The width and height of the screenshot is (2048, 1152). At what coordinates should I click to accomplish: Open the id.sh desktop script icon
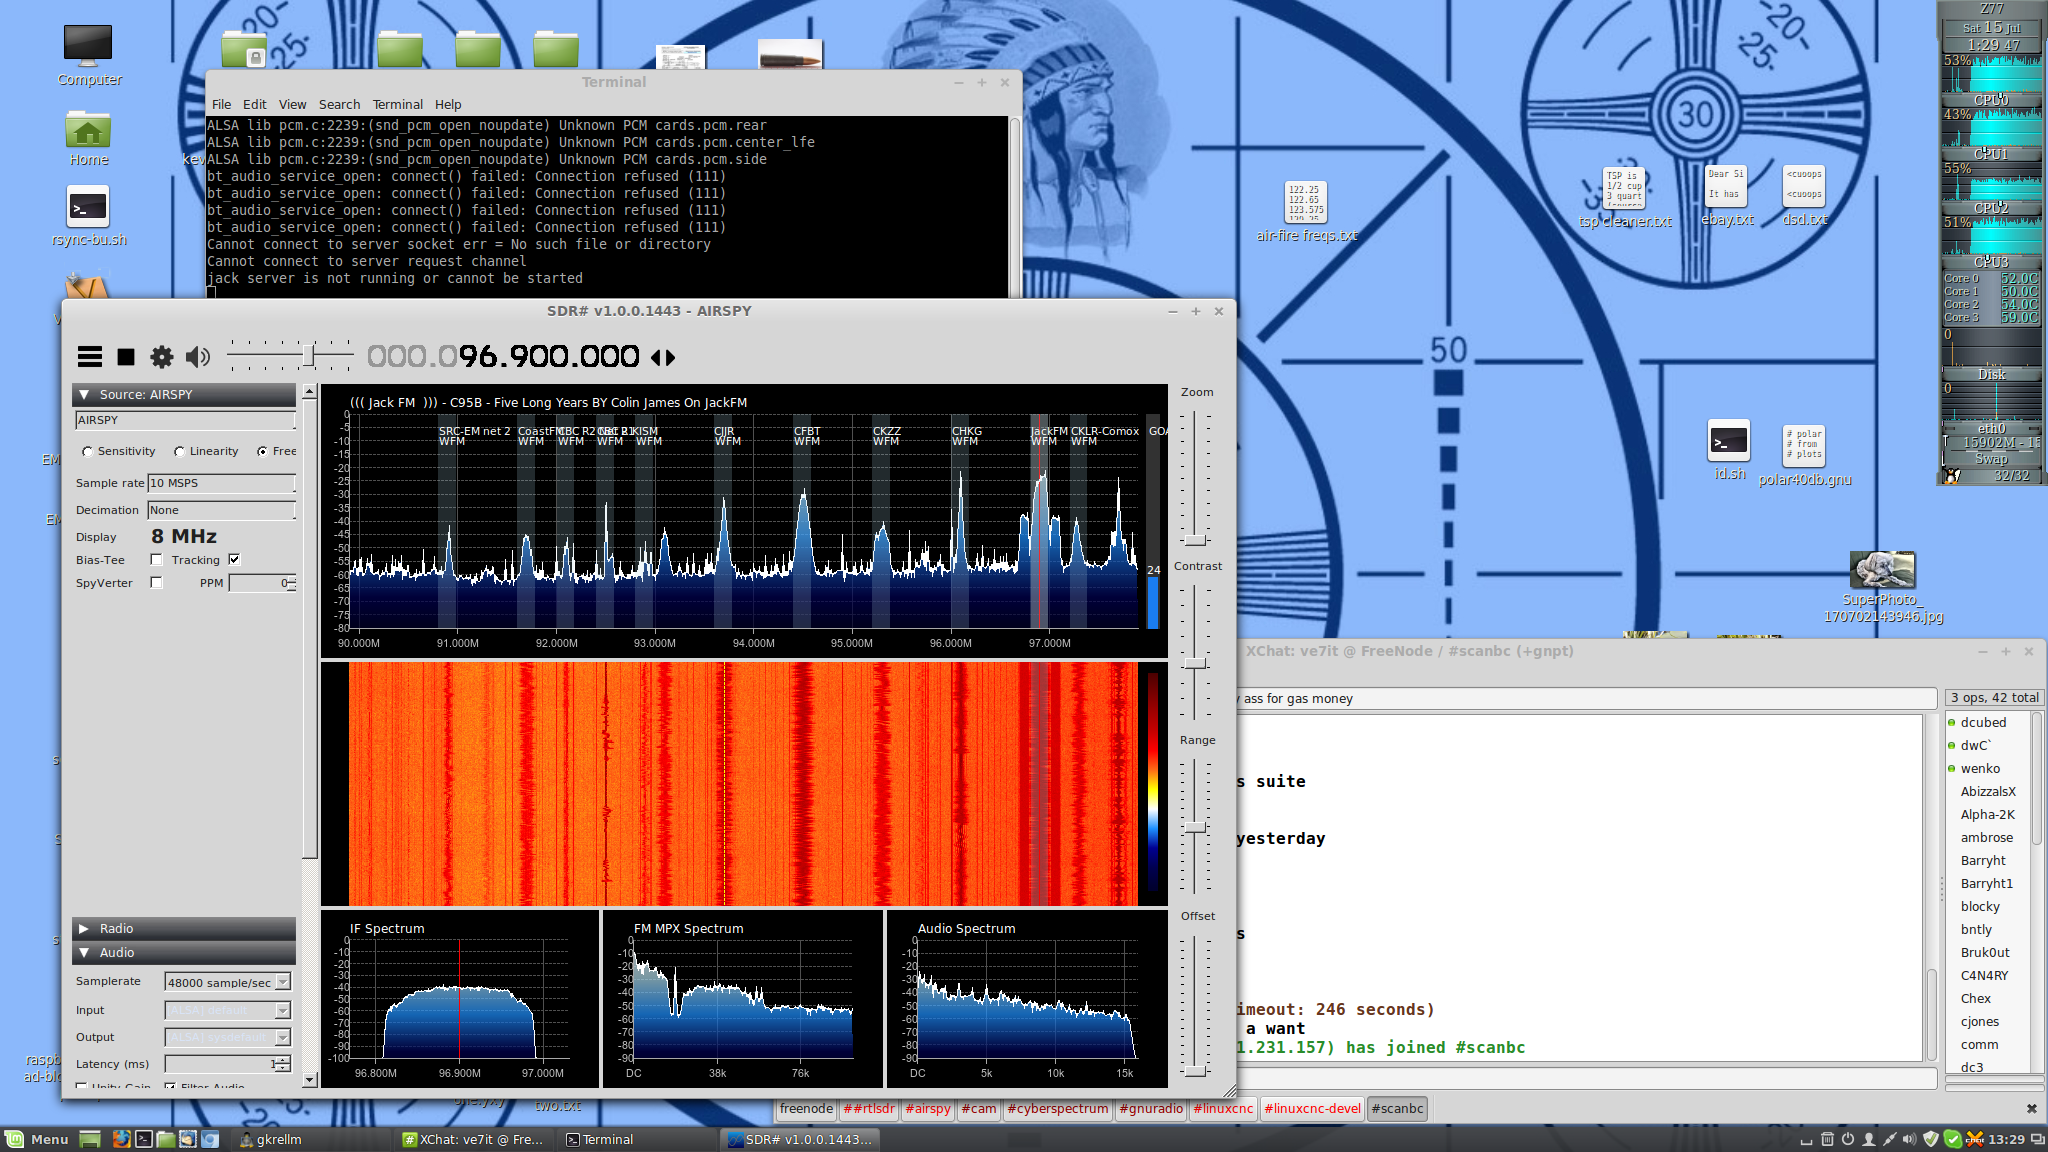point(1729,451)
